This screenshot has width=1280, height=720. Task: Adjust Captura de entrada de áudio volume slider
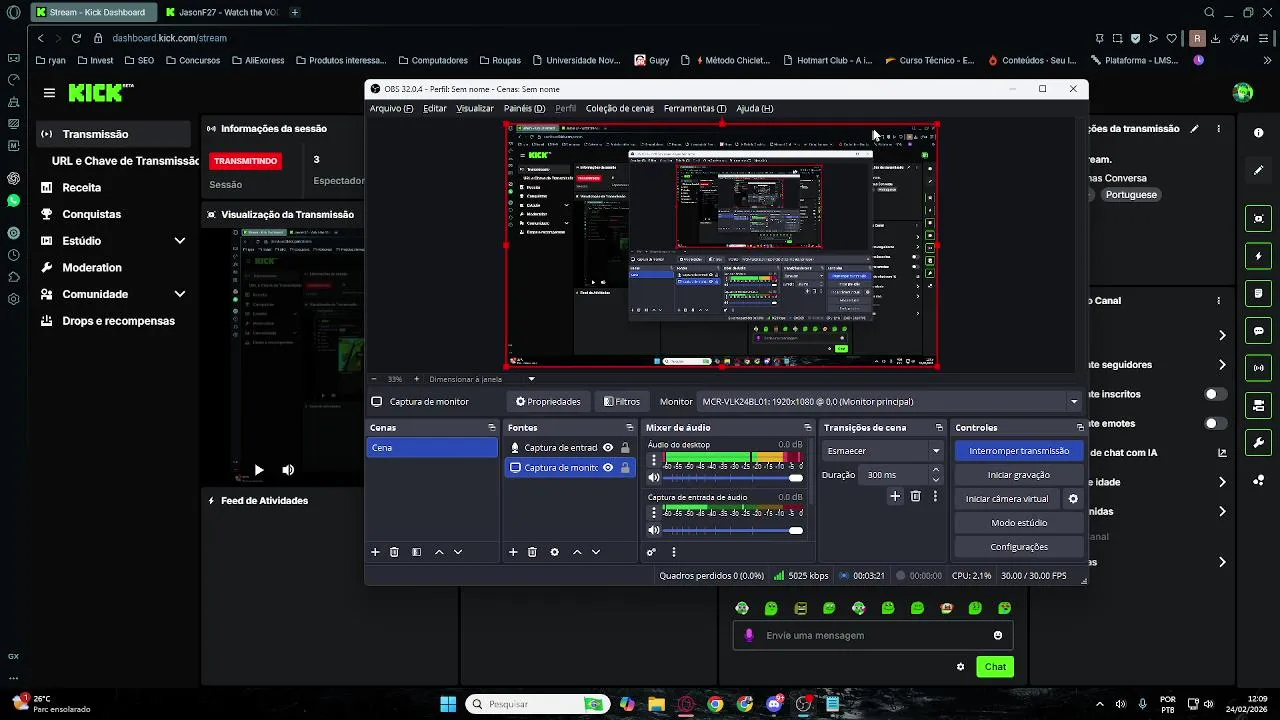[733, 530]
